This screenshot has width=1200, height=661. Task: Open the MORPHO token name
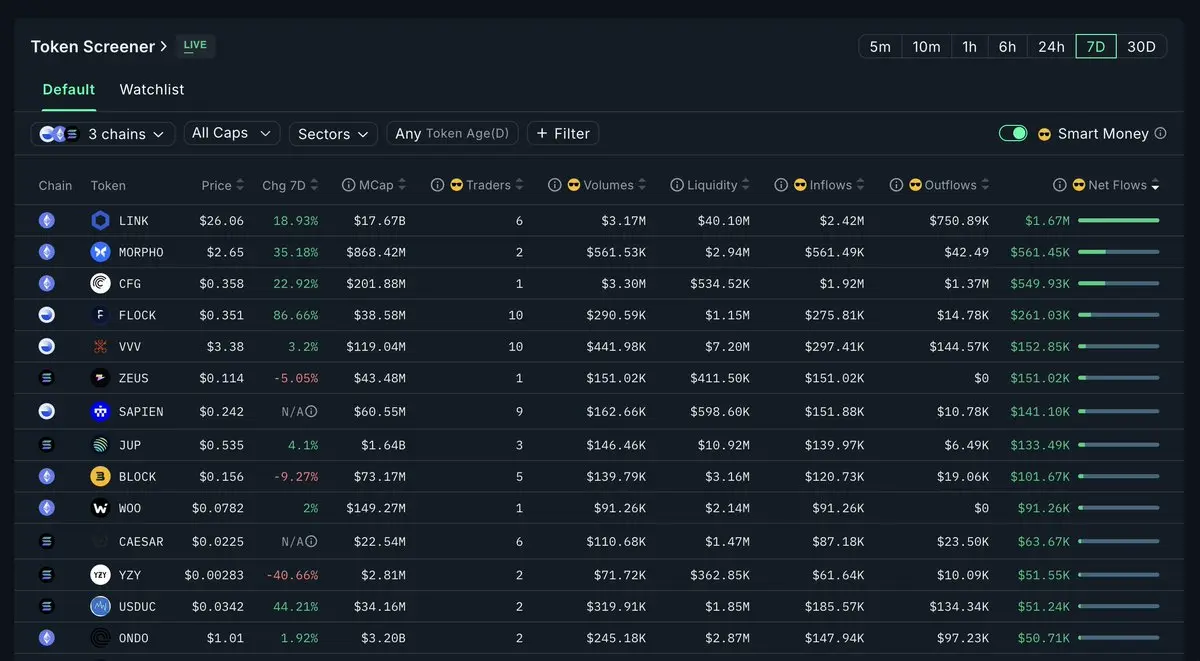[x=141, y=252]
